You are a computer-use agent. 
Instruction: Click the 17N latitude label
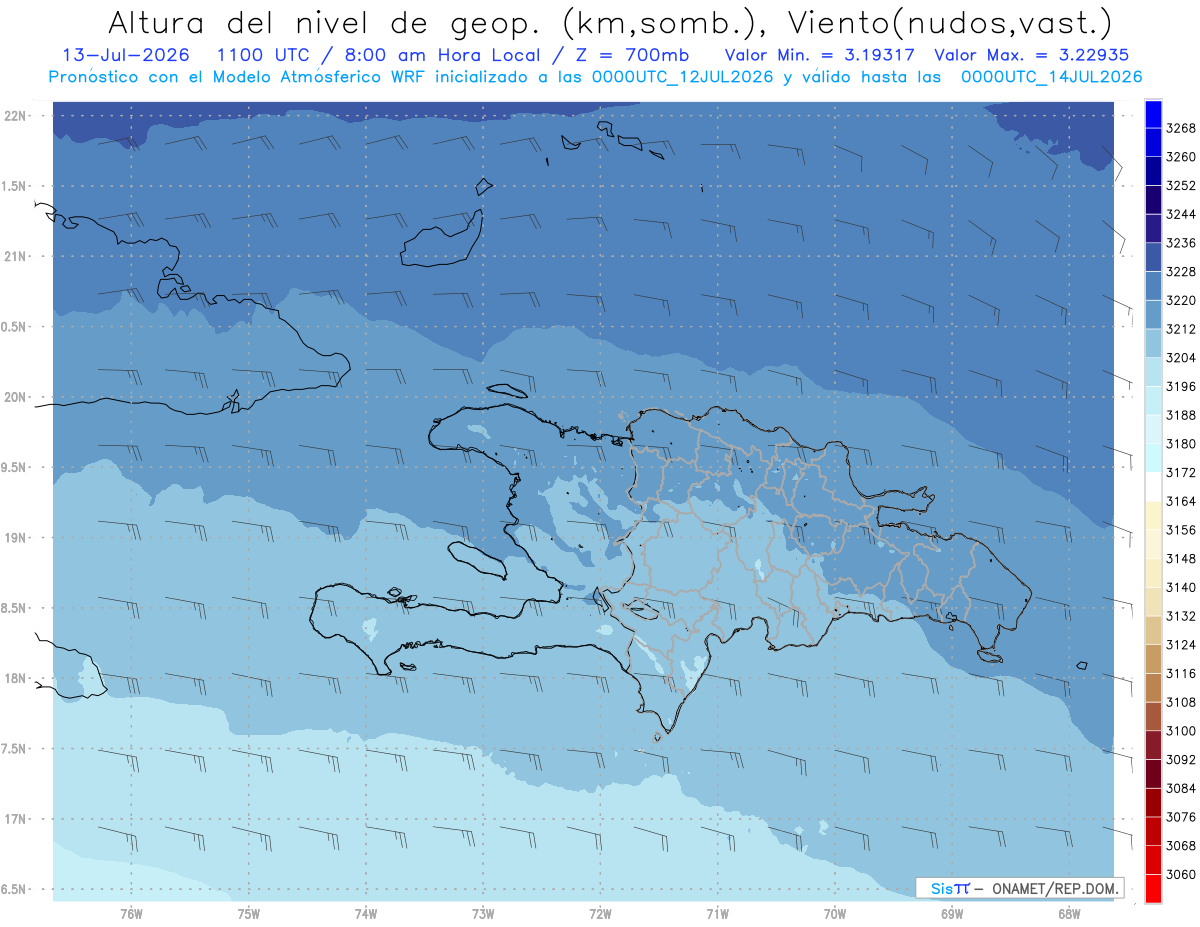[15, 819]
